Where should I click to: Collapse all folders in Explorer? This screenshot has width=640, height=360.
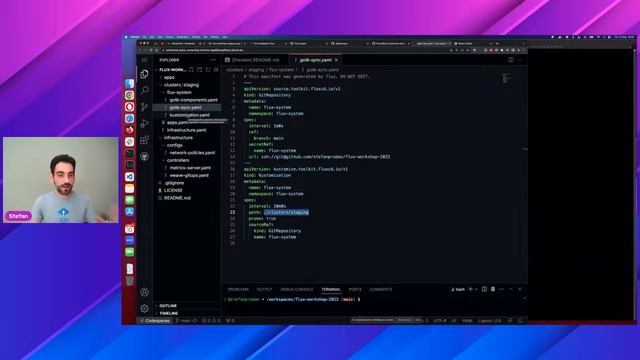216,70
